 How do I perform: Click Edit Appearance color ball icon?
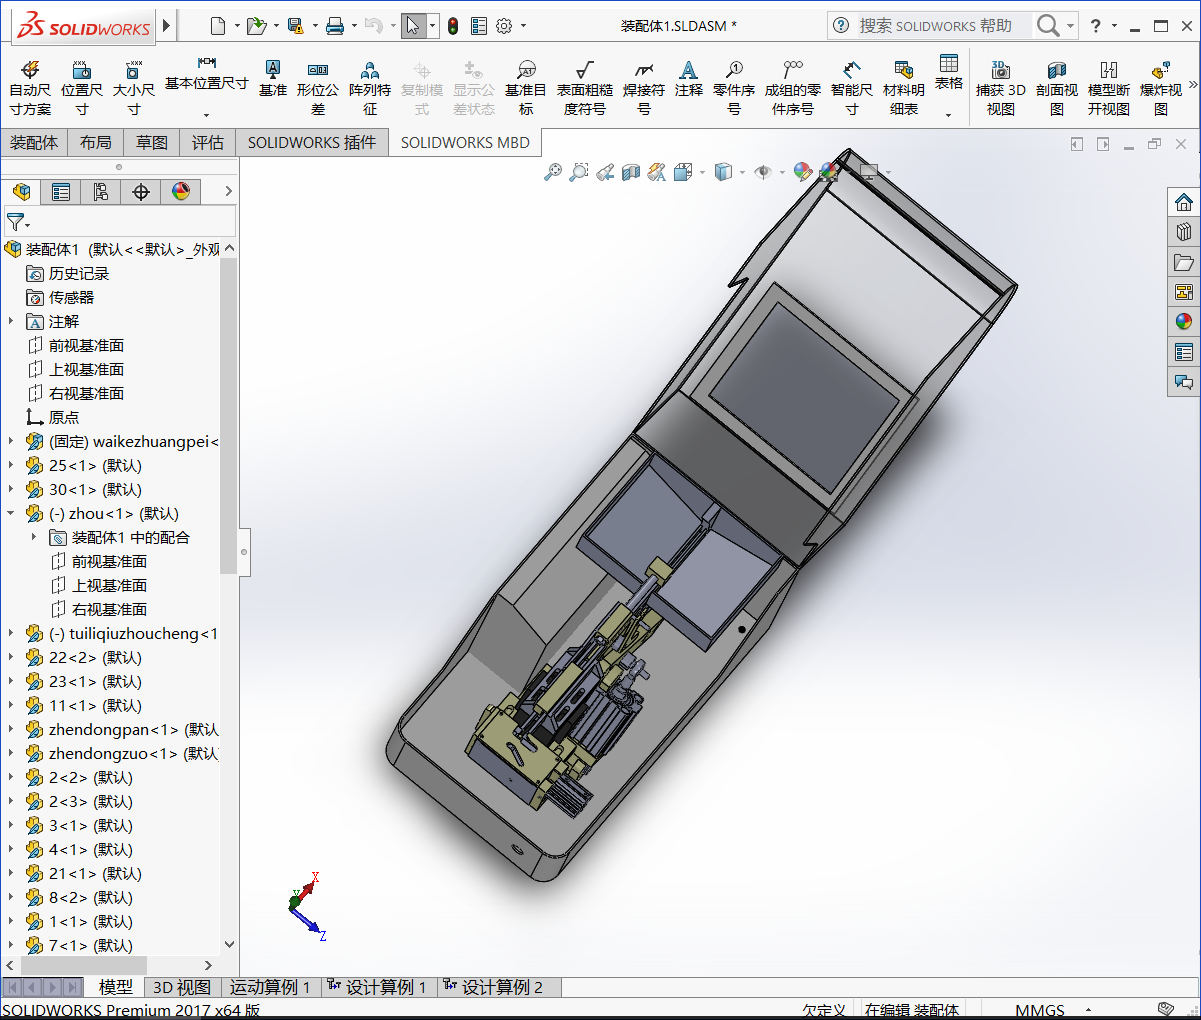pyautogui.click(x=802, y=172)
